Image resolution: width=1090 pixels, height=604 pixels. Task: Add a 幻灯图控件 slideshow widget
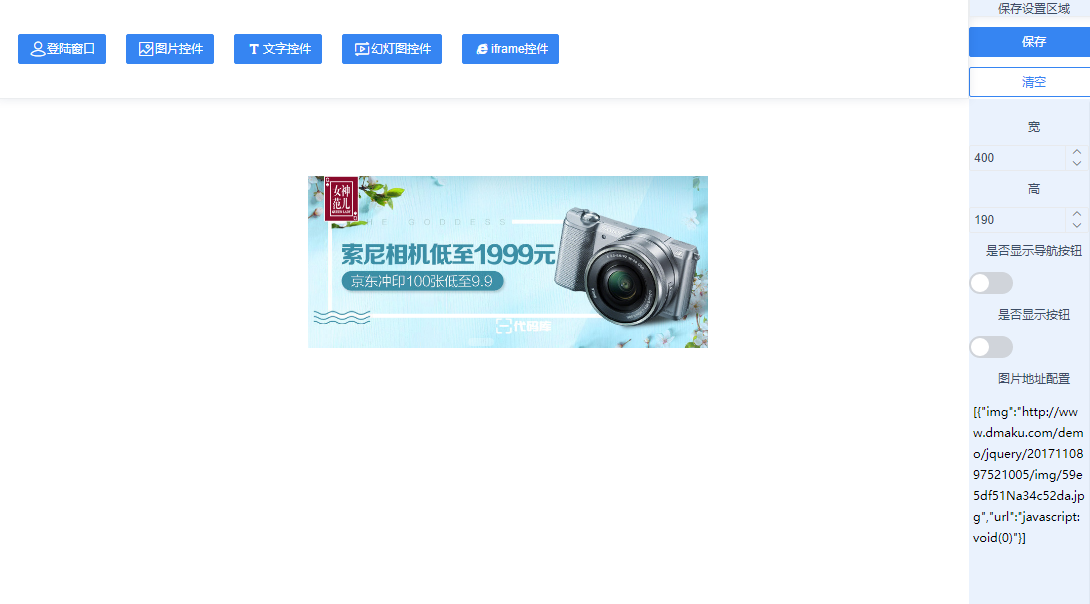[392, 49]
